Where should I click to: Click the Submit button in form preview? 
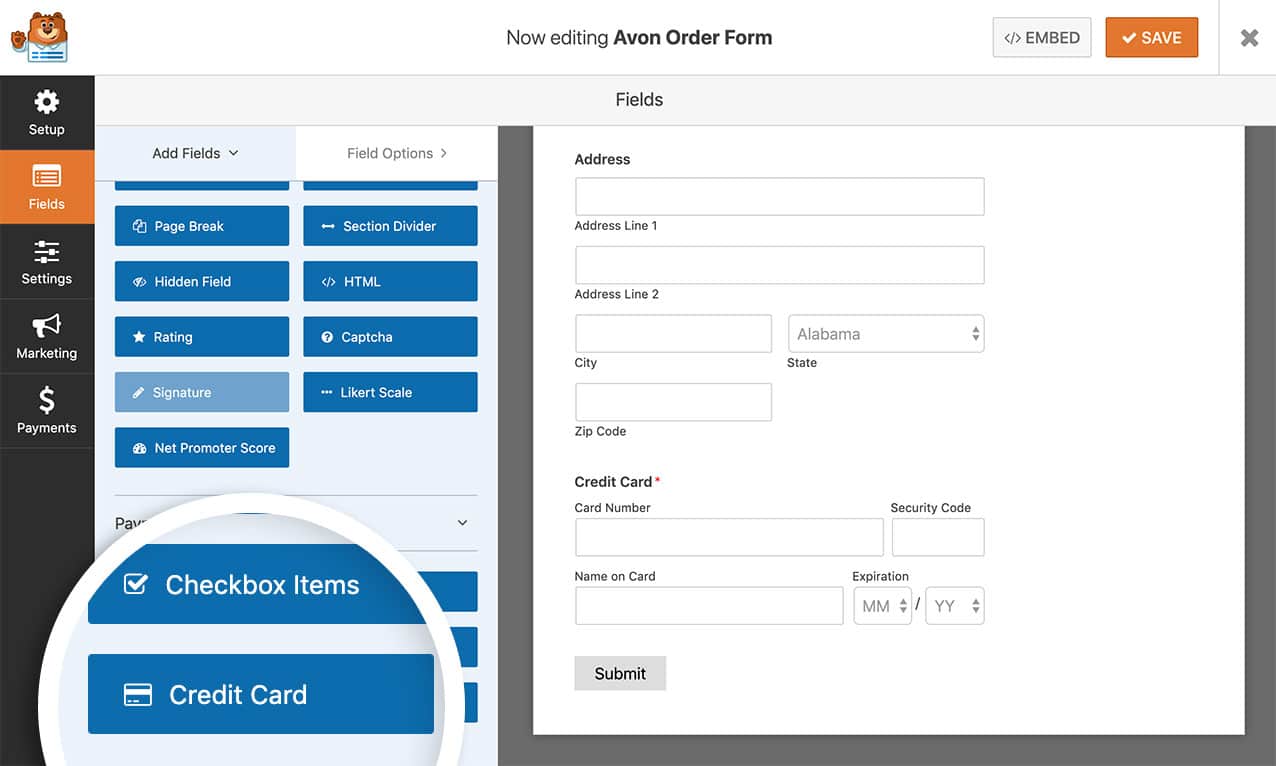(x=620, y=673)
